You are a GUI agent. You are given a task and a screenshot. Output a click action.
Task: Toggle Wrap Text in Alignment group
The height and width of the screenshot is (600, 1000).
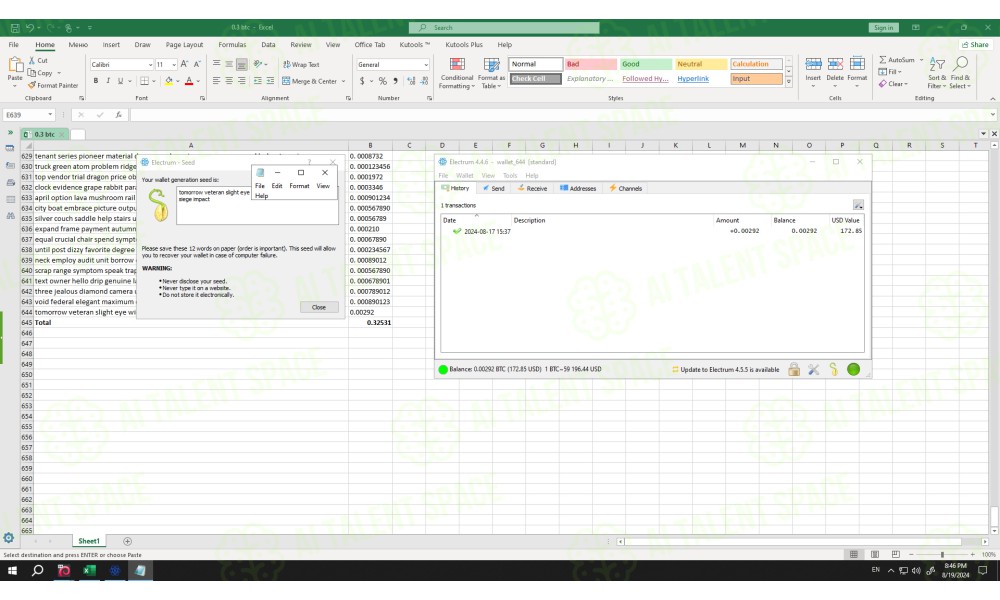(301, 64)
